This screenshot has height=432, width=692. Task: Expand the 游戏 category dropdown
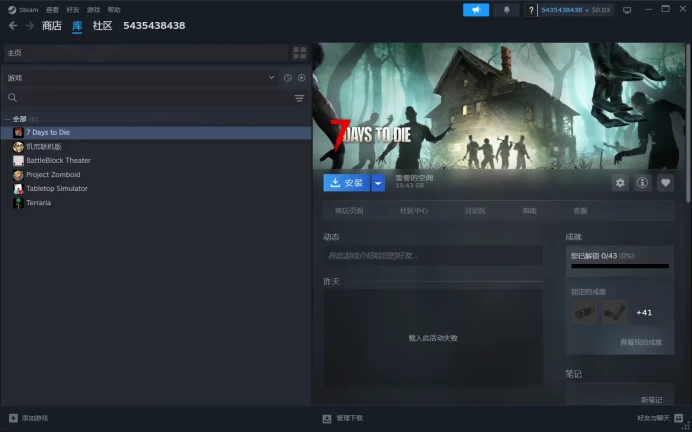point(271,78)
